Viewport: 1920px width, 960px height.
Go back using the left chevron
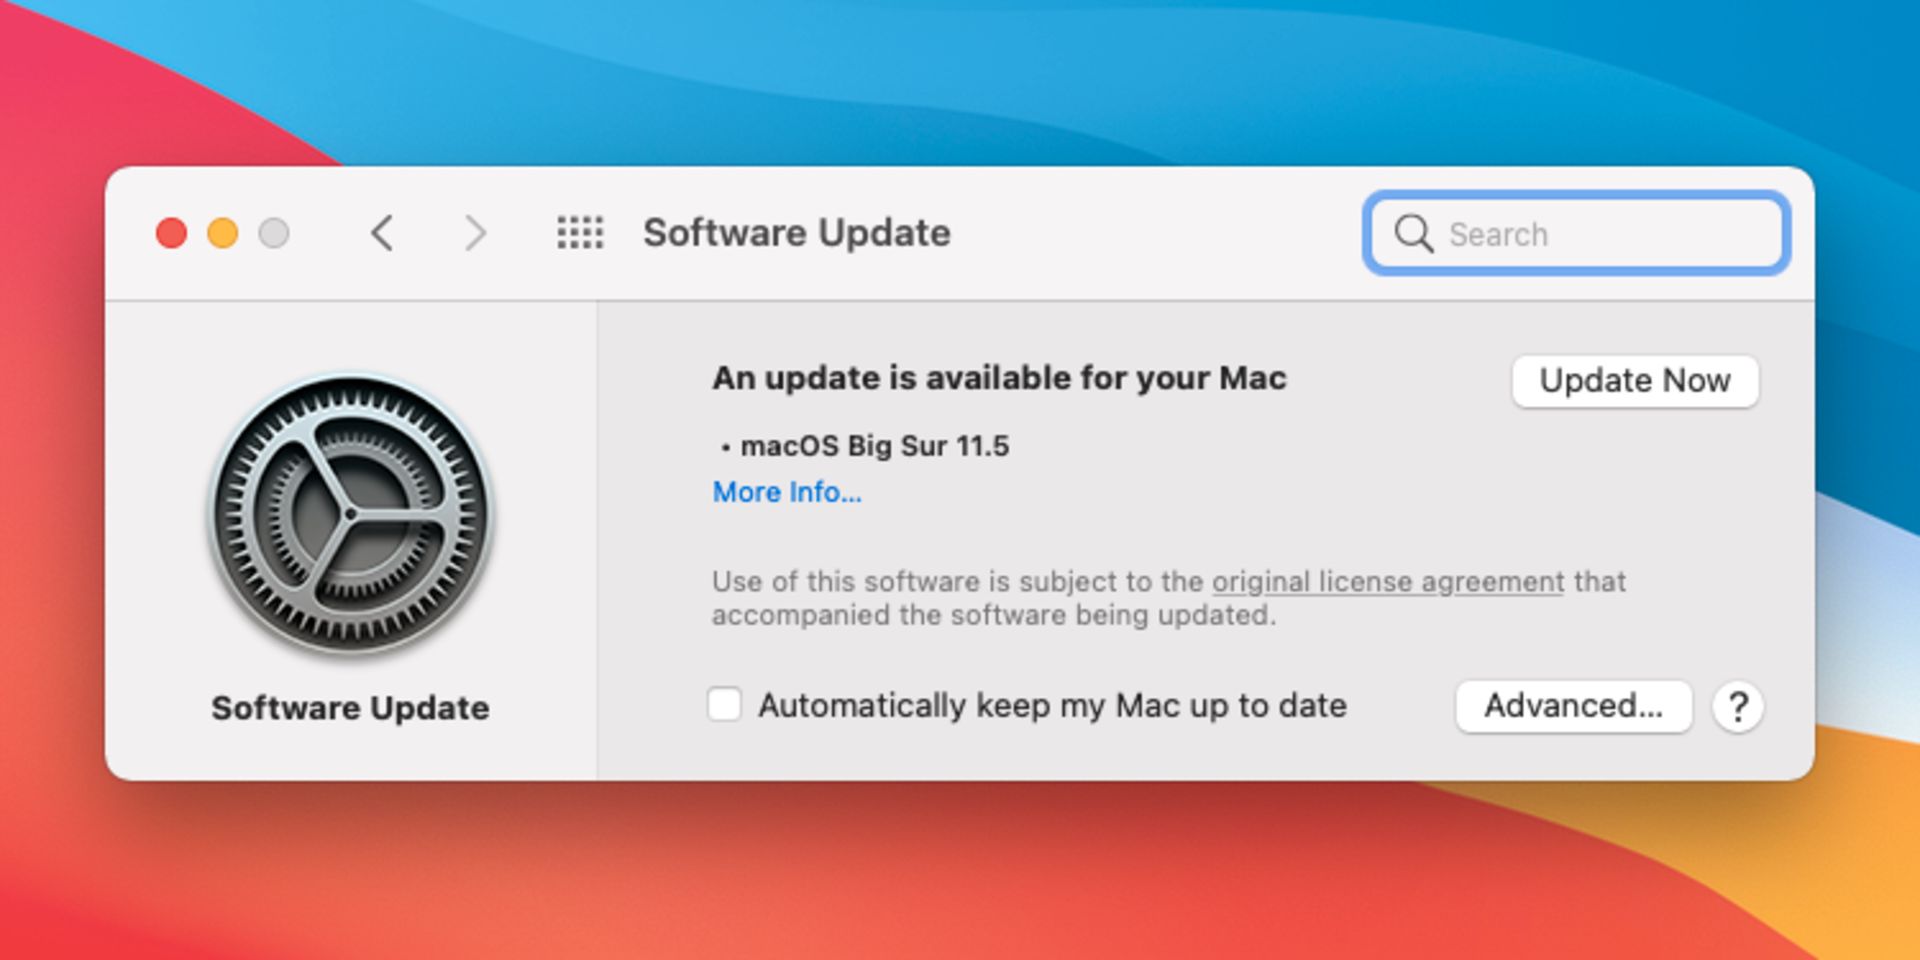[x=382, y=233]
